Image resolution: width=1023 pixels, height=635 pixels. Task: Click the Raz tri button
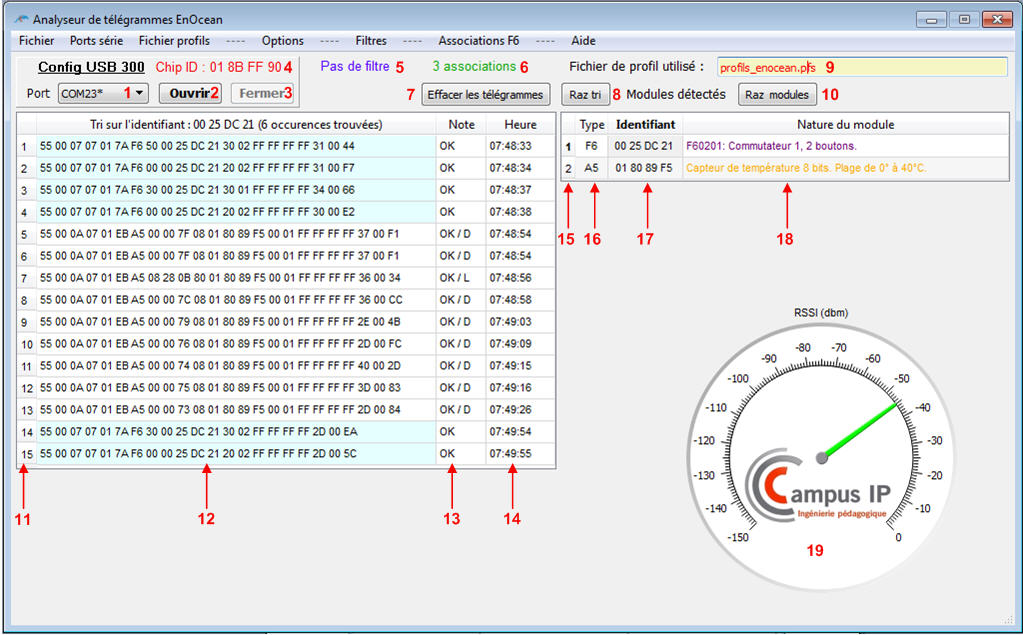click(585, 95)
